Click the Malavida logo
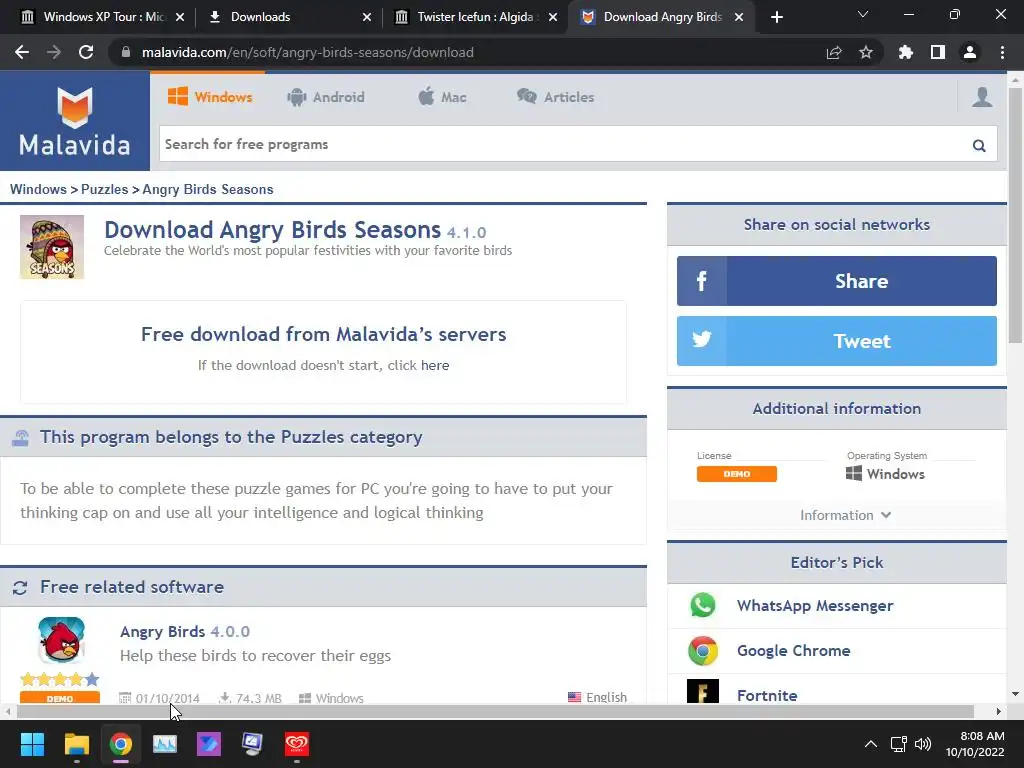Viewport: 1024px width, 768px height. click(x=74, y=122)
